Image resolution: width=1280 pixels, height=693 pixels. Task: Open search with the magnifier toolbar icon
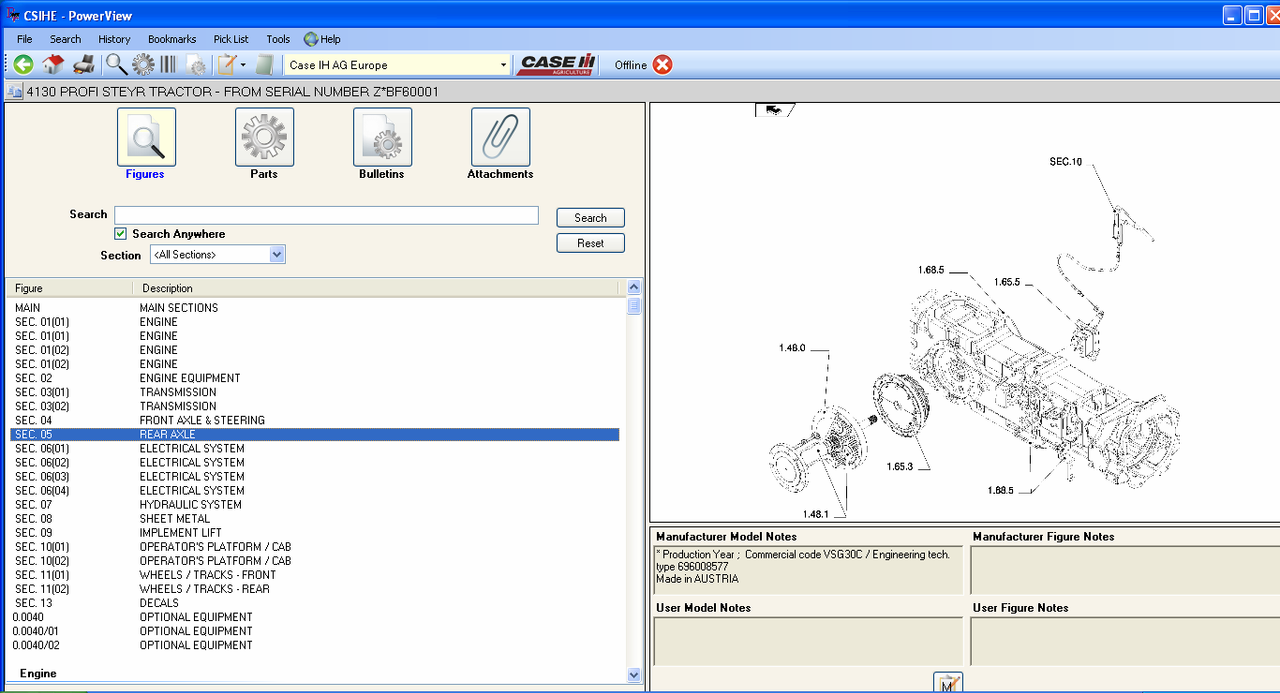[x=117, y=65]
